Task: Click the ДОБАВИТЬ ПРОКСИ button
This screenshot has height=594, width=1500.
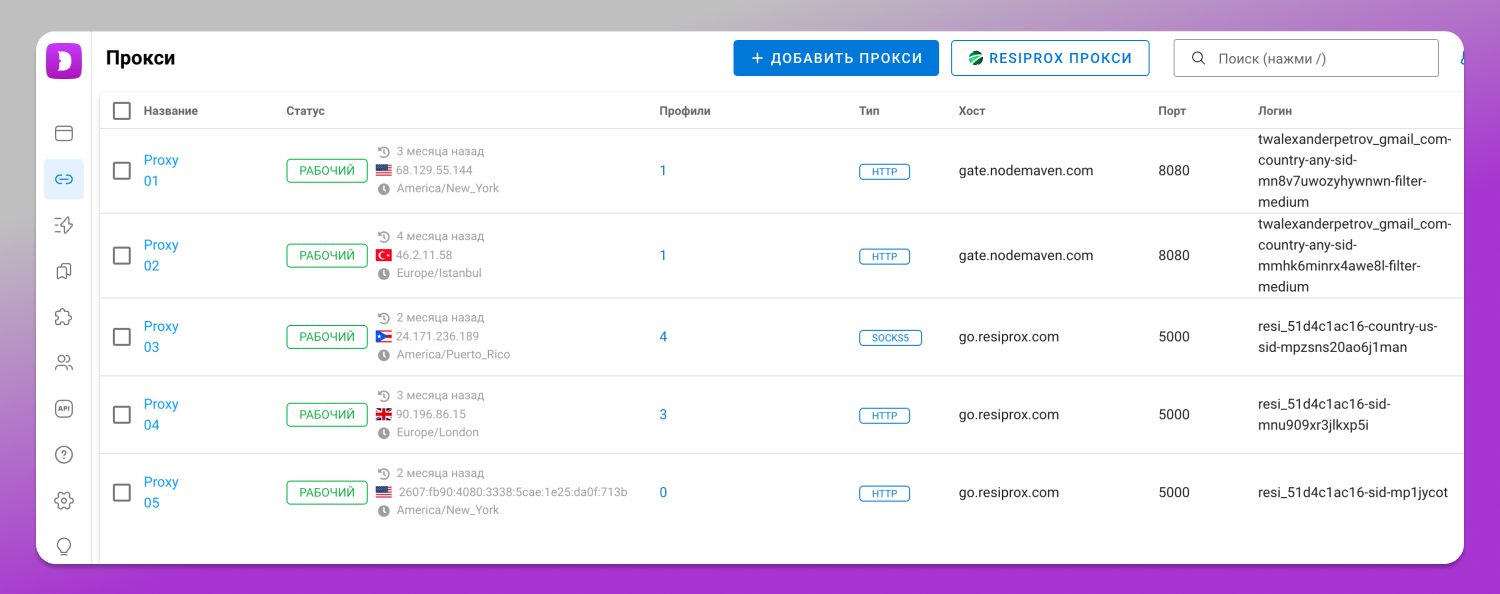Action: (836, 58)
